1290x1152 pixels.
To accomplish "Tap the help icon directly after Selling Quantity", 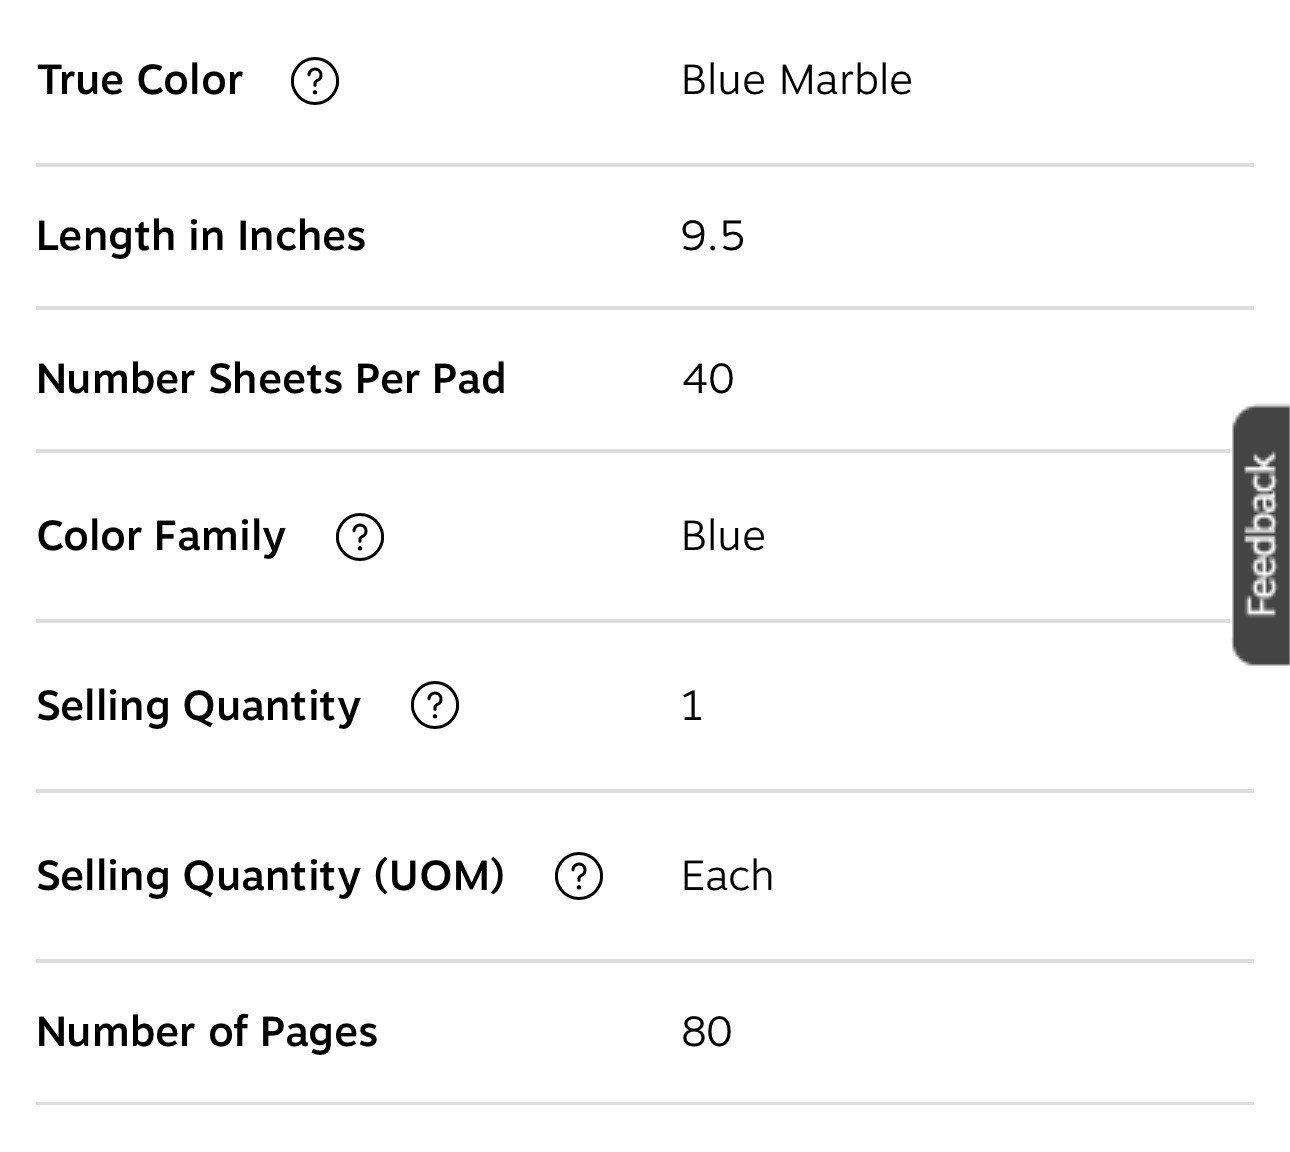I will [435, 706].
